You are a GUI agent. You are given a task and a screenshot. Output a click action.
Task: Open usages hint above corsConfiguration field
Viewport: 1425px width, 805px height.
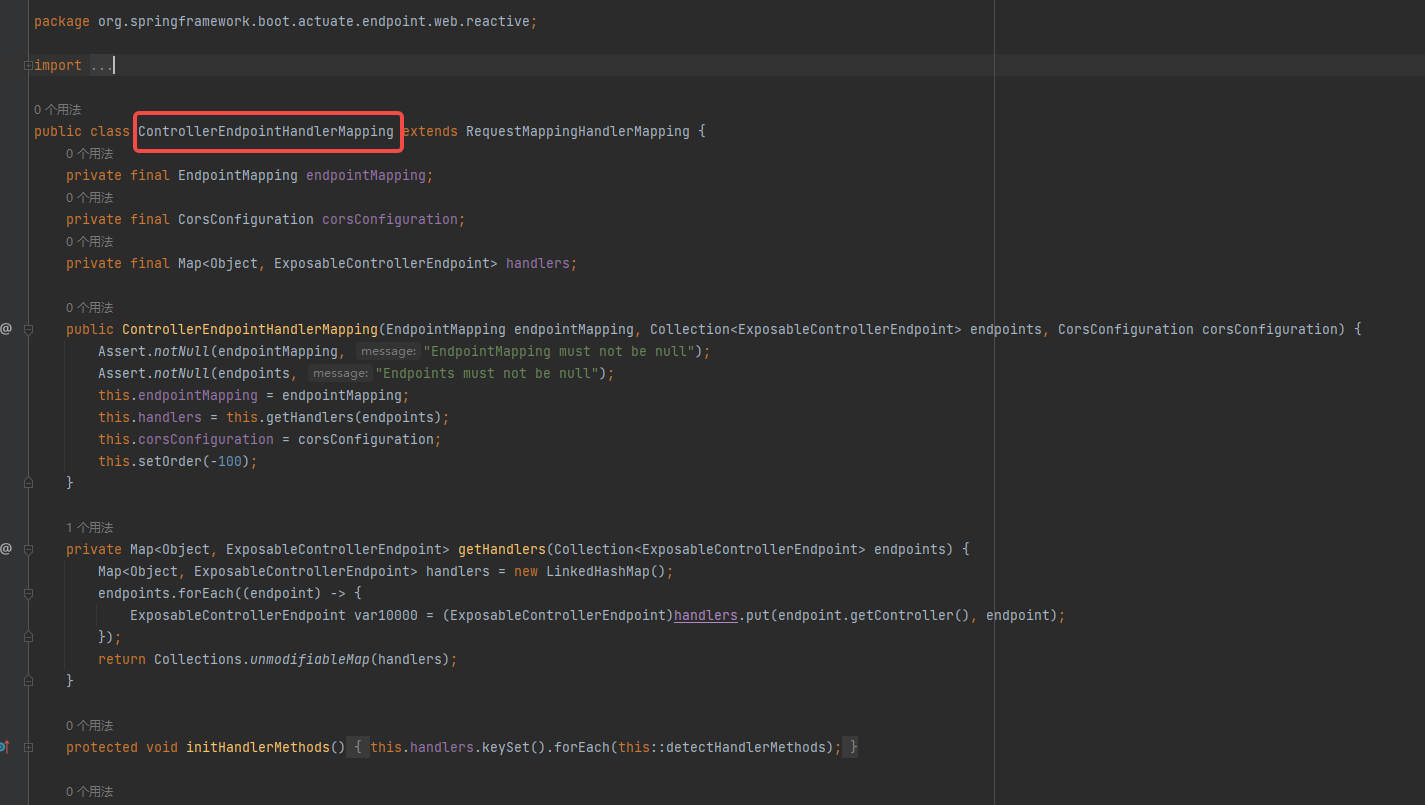tap(89, 197)
